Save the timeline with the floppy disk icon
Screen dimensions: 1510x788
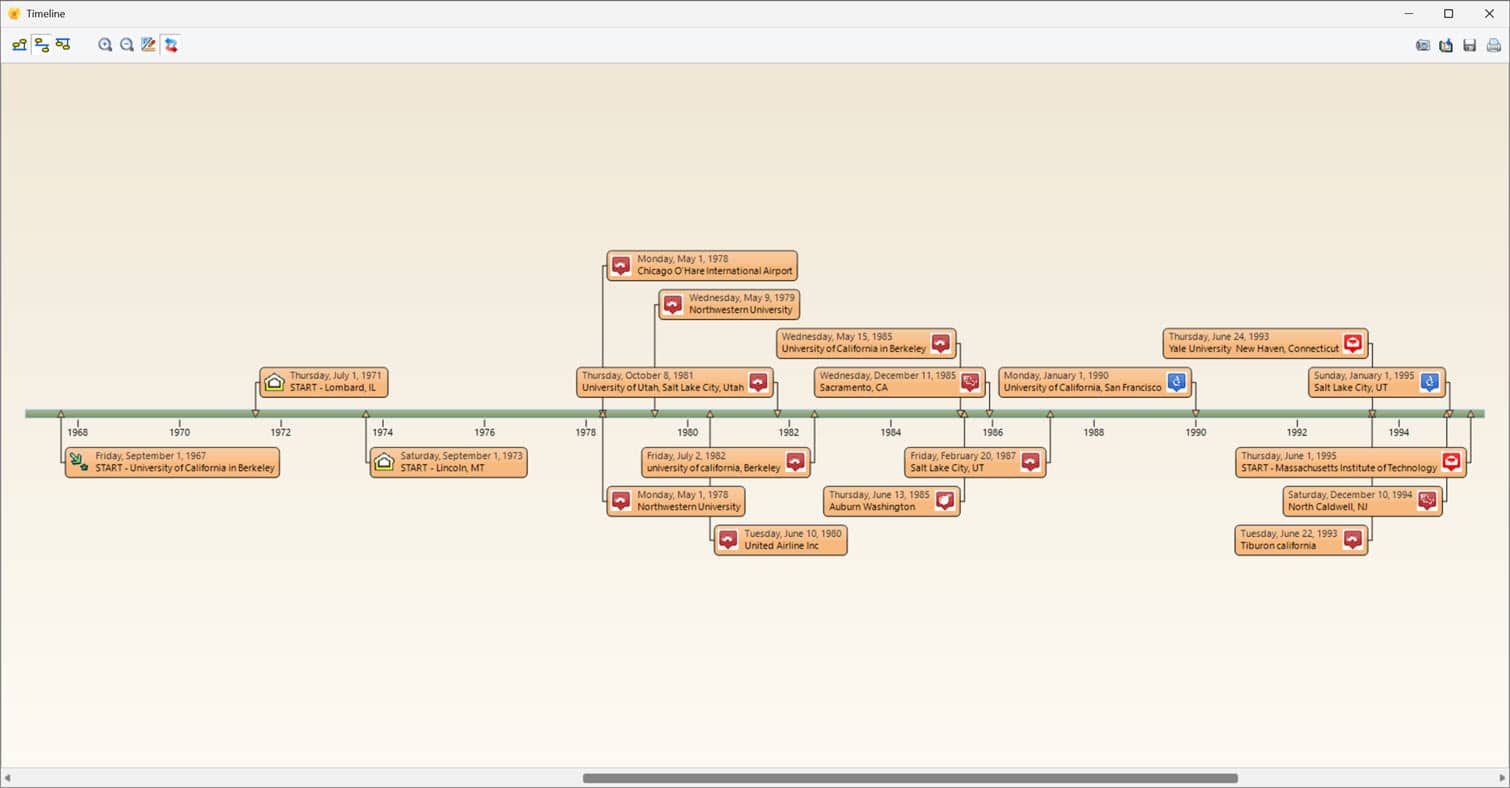1469,45
